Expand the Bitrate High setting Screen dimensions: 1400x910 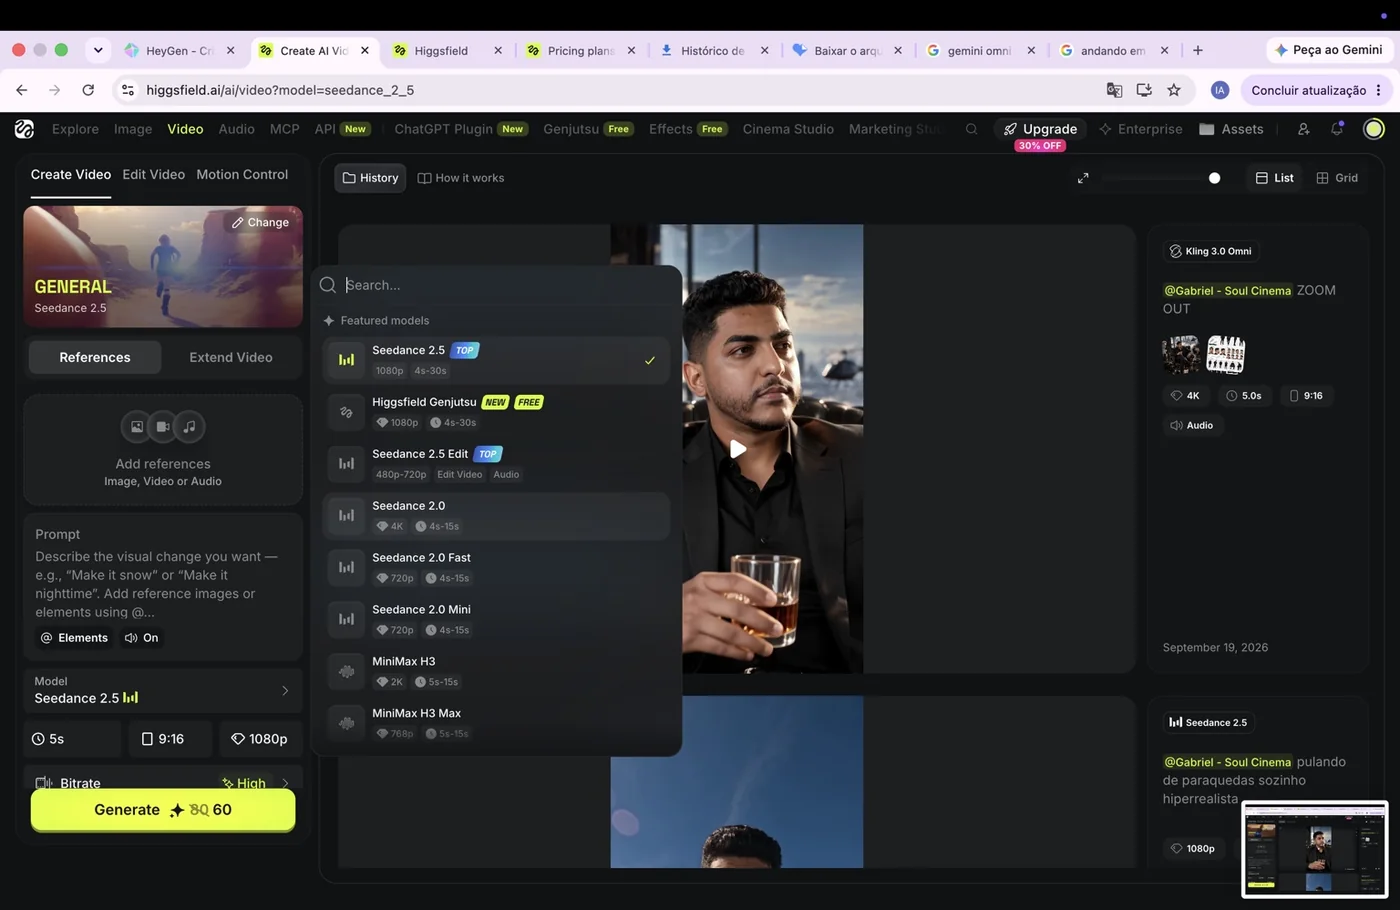tap(163, 781)
